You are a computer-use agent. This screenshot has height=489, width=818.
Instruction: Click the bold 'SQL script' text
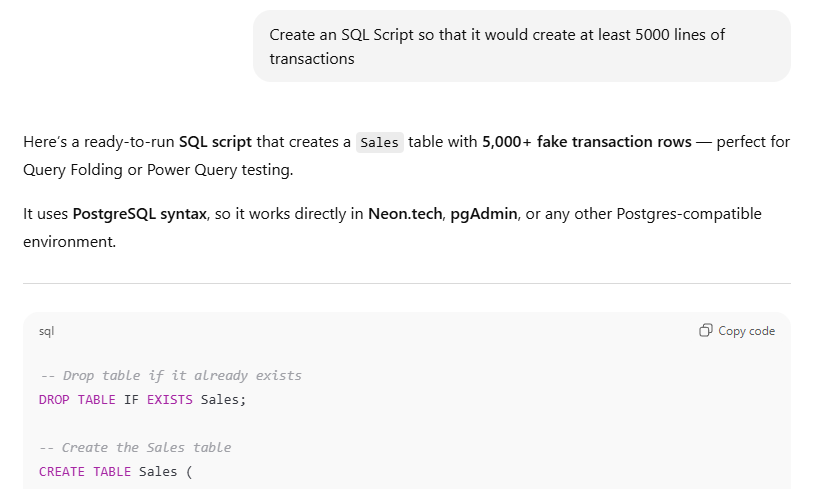pos(215,142)
